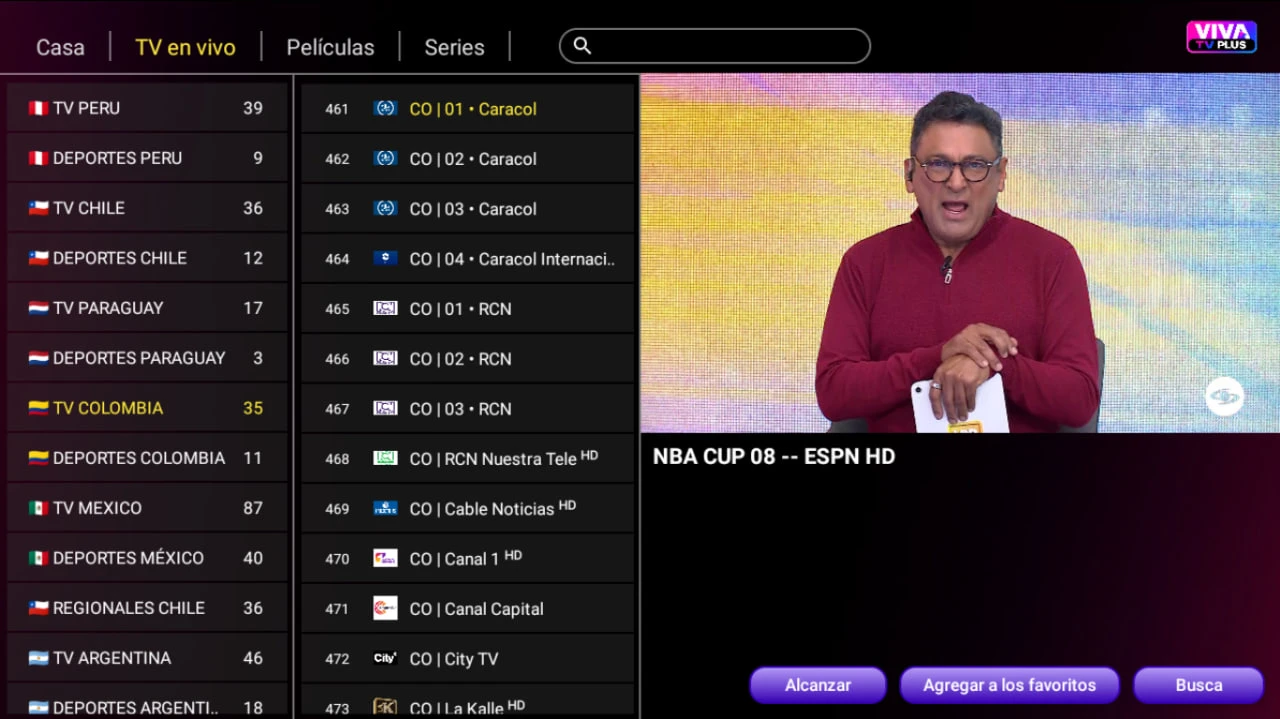Select channel text CO | 03 • Caracol
1280x719 pixels.
[473, 209]
